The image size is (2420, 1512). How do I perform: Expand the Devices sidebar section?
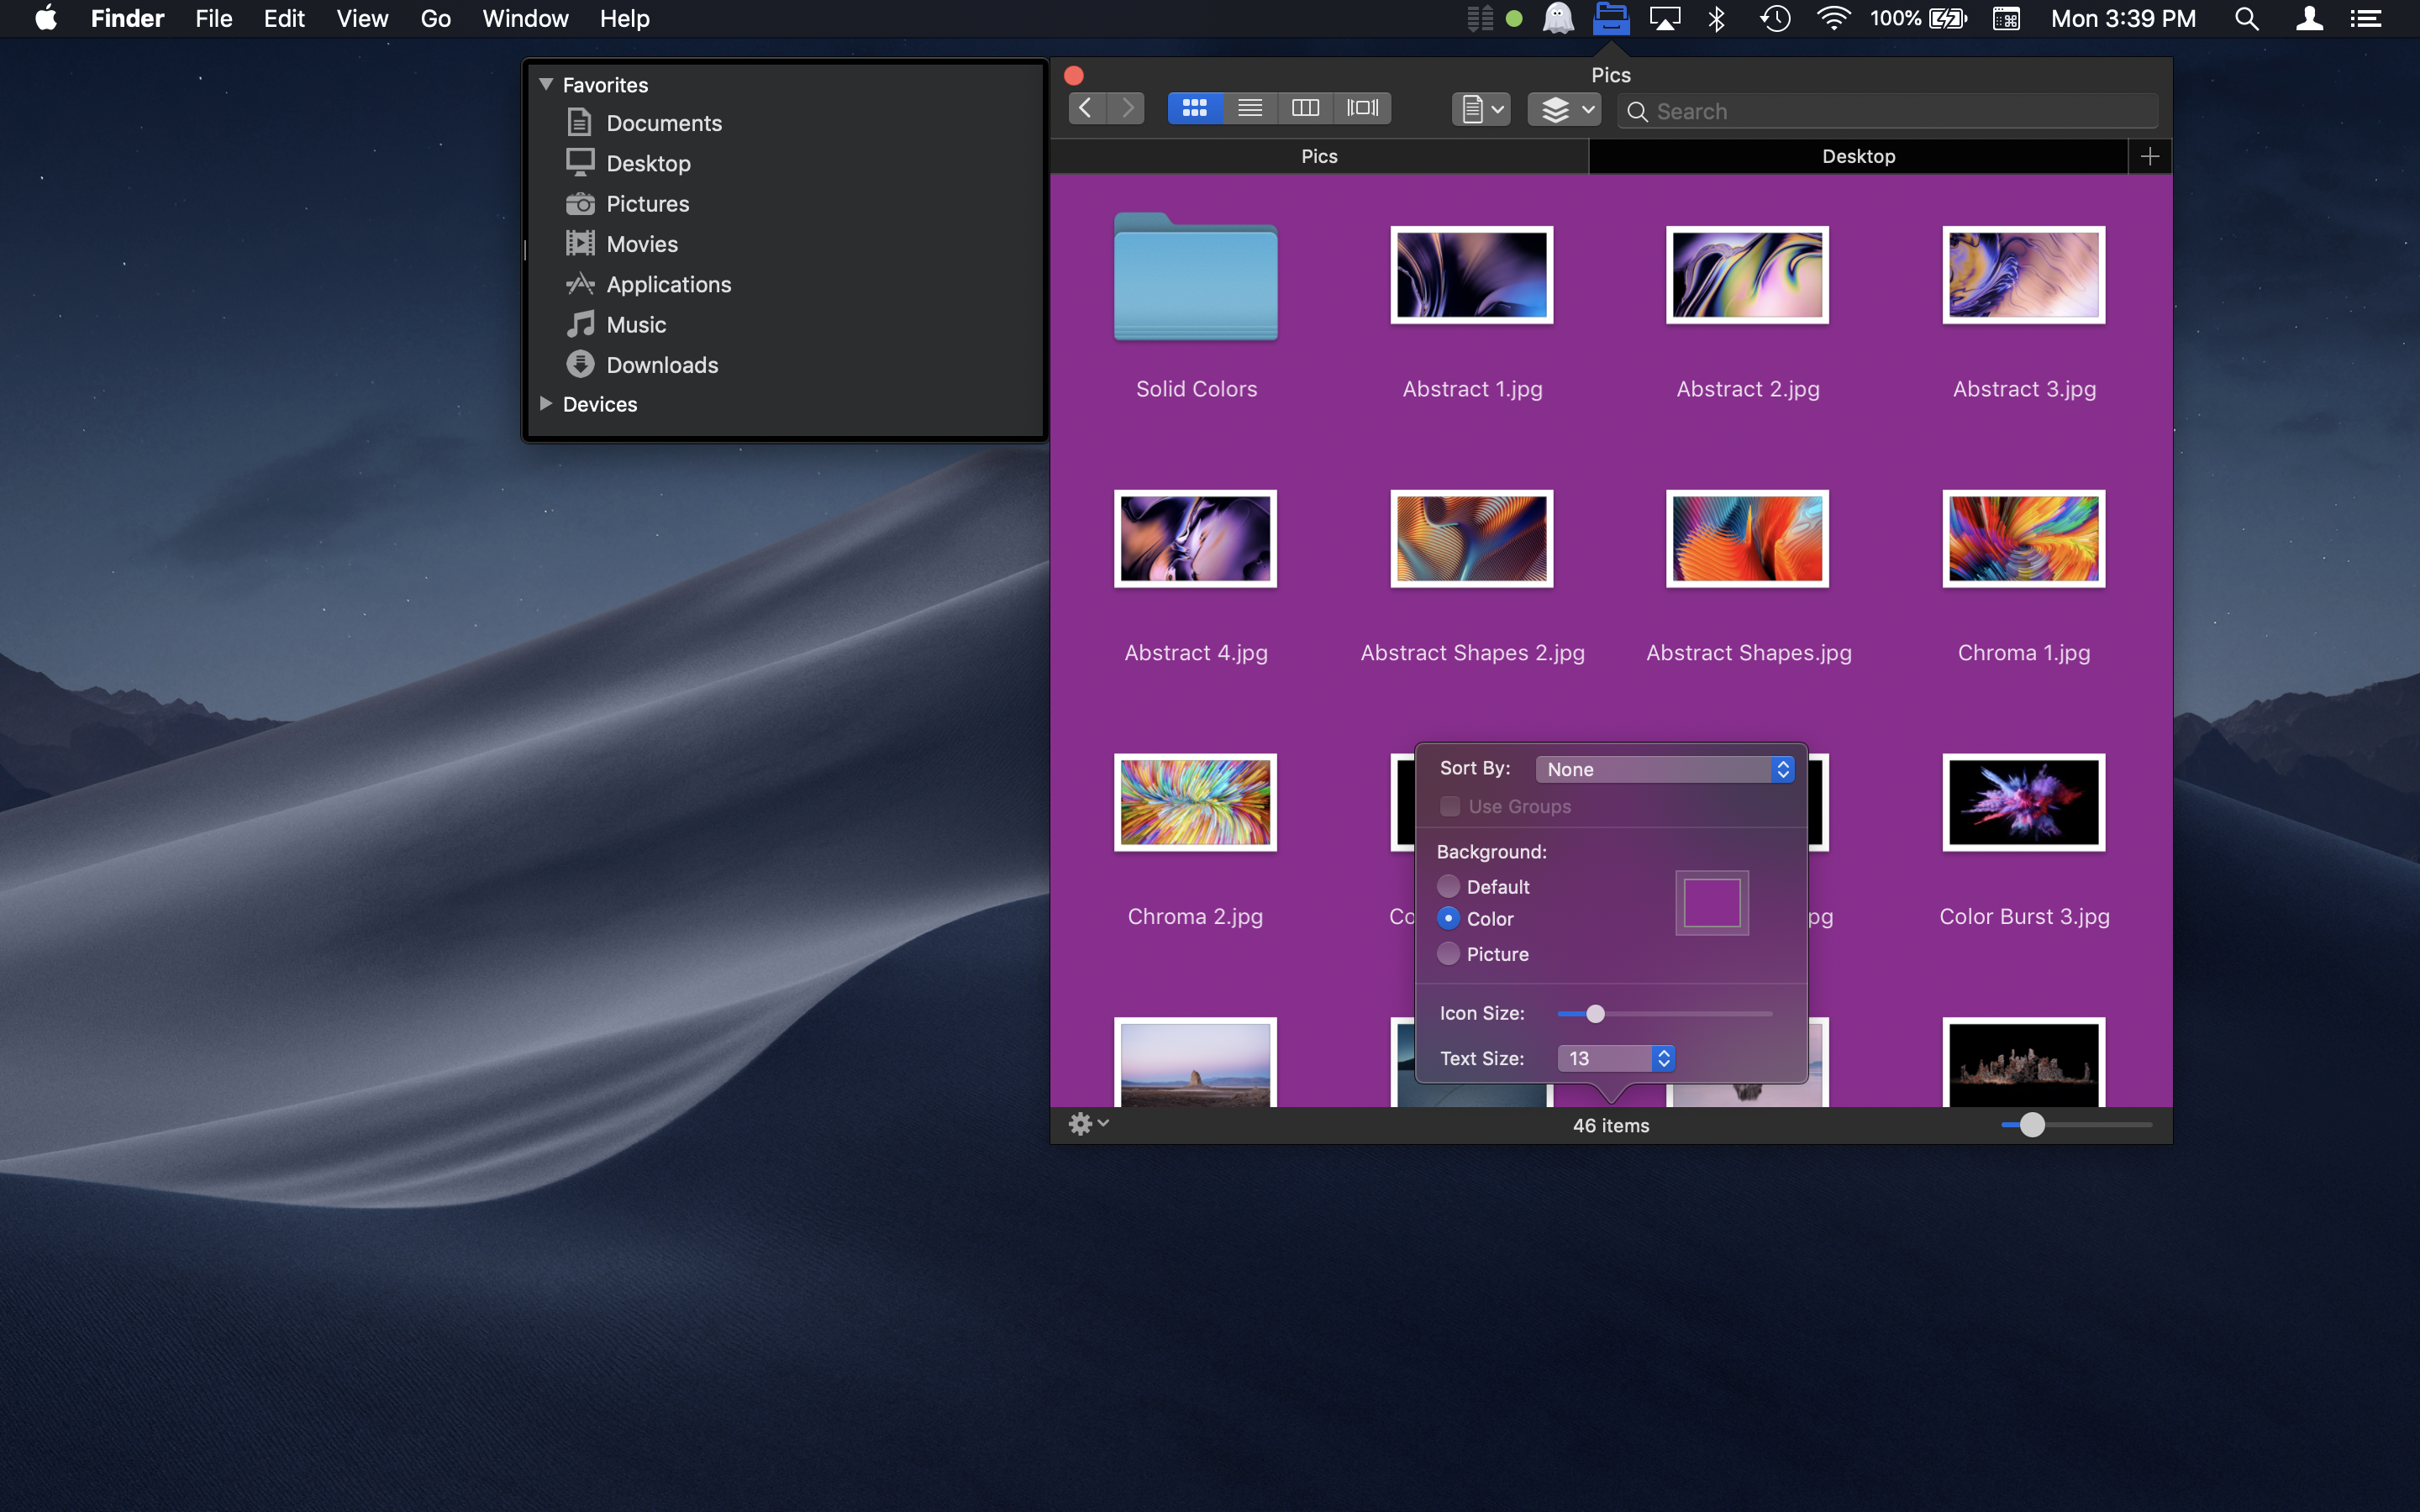pyautogui.click(x=545, y=404)
